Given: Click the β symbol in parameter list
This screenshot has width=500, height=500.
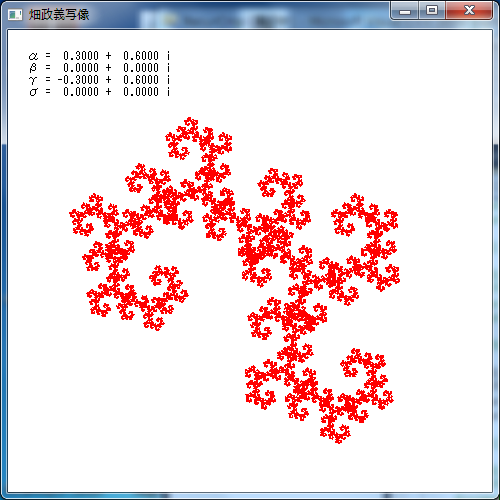Looking at the screenshot, I should click(33, 68).
